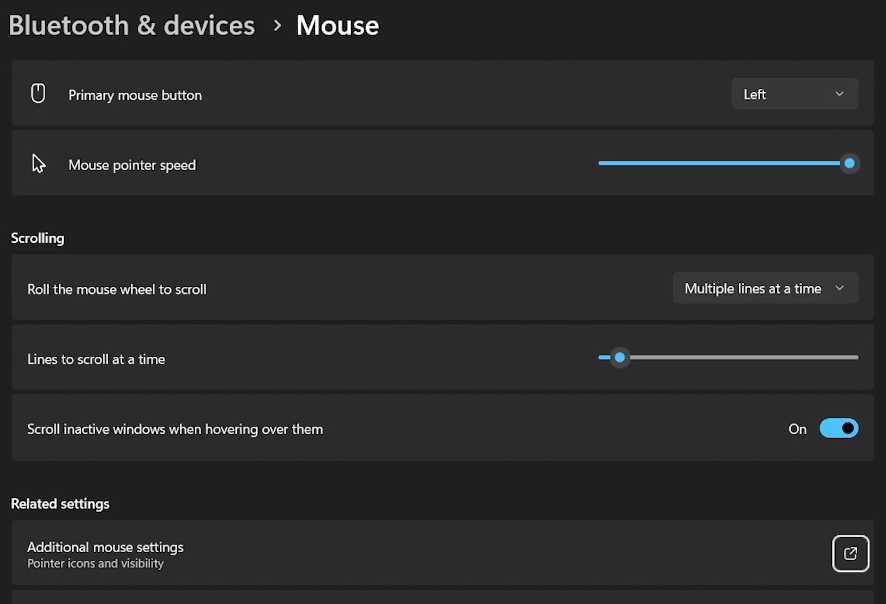Open Additional mouse settings
The height and width of the screenshot is (604, 886).
105,547
